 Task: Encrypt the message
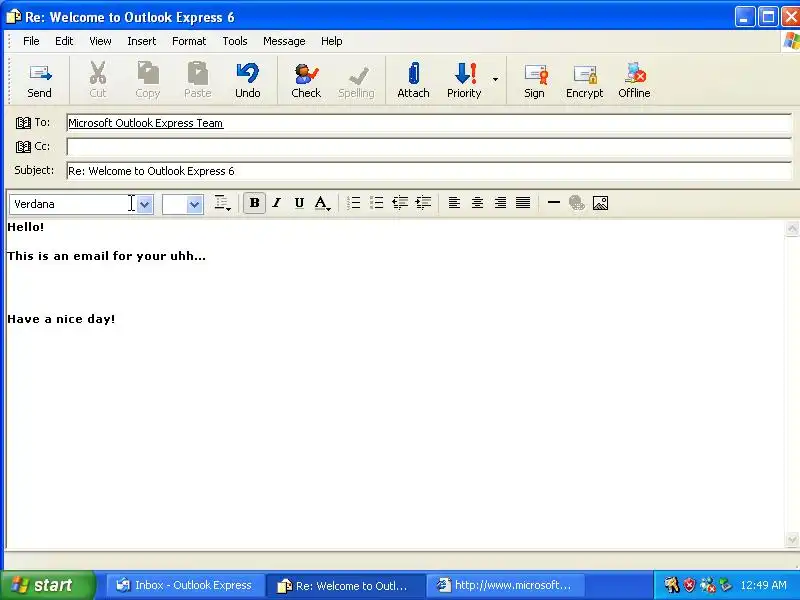coord(584,81)
